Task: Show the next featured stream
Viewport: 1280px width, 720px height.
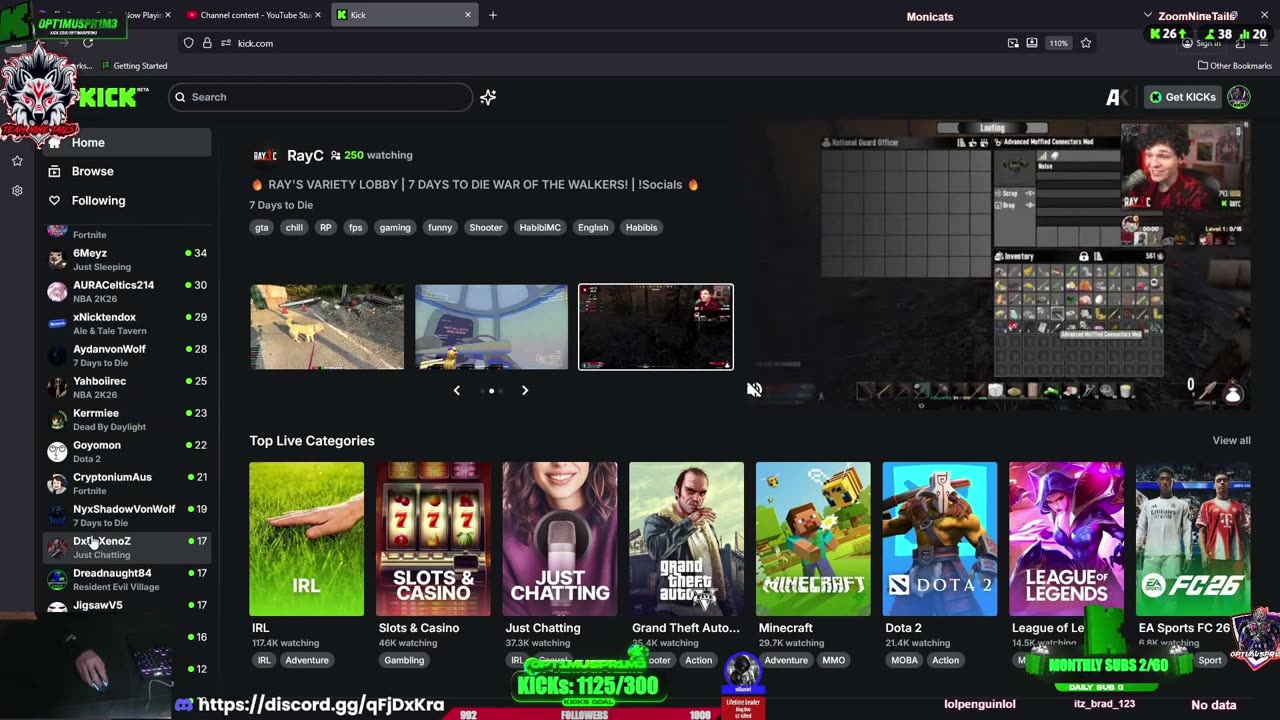Action: click(525, 390)
